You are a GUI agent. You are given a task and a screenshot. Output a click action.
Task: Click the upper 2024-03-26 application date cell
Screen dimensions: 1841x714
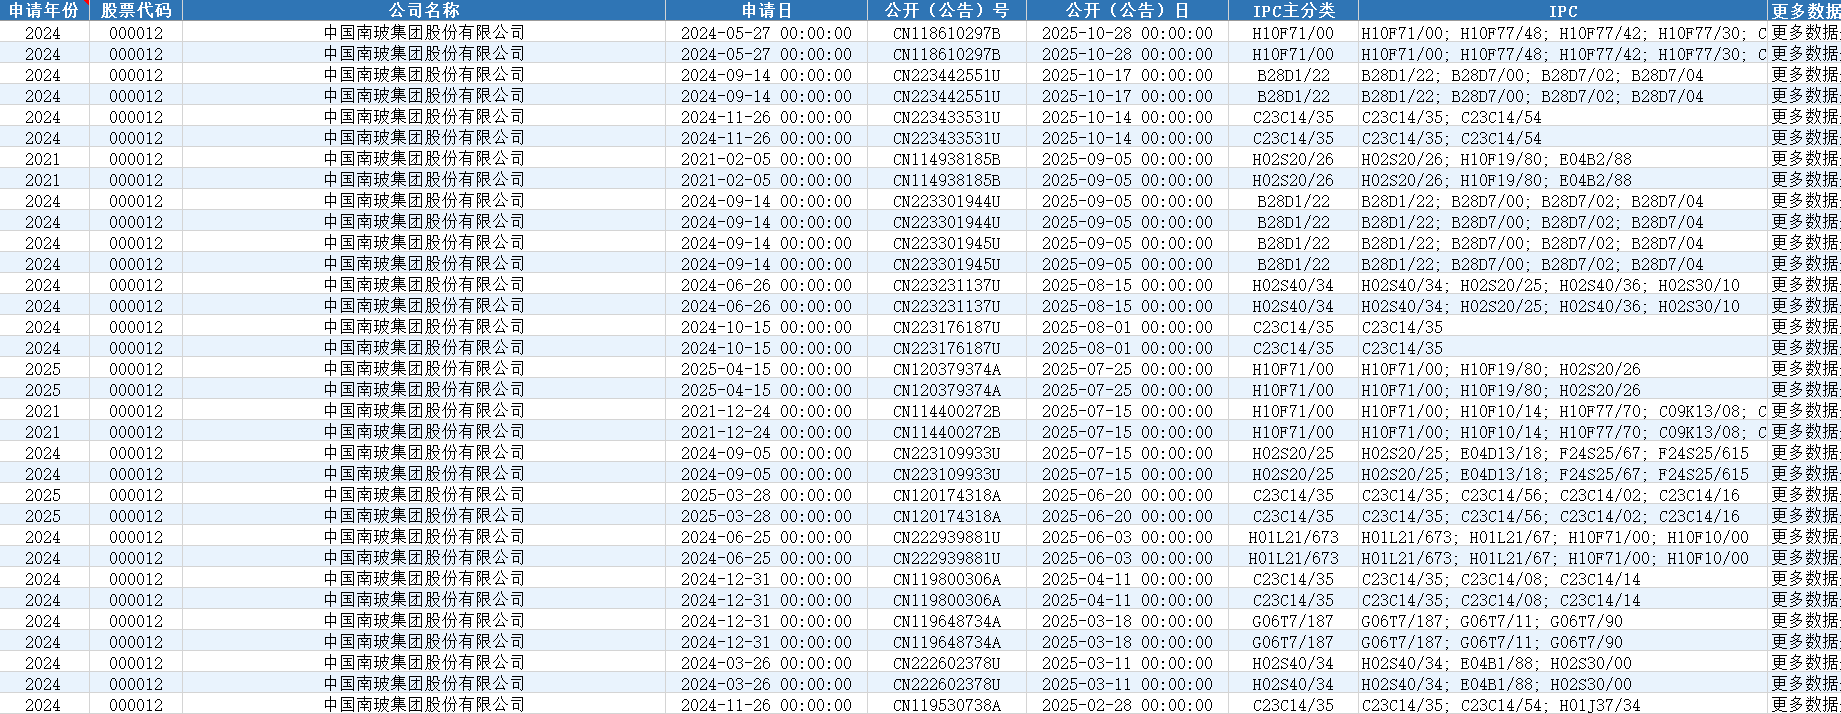pos(766,662)
